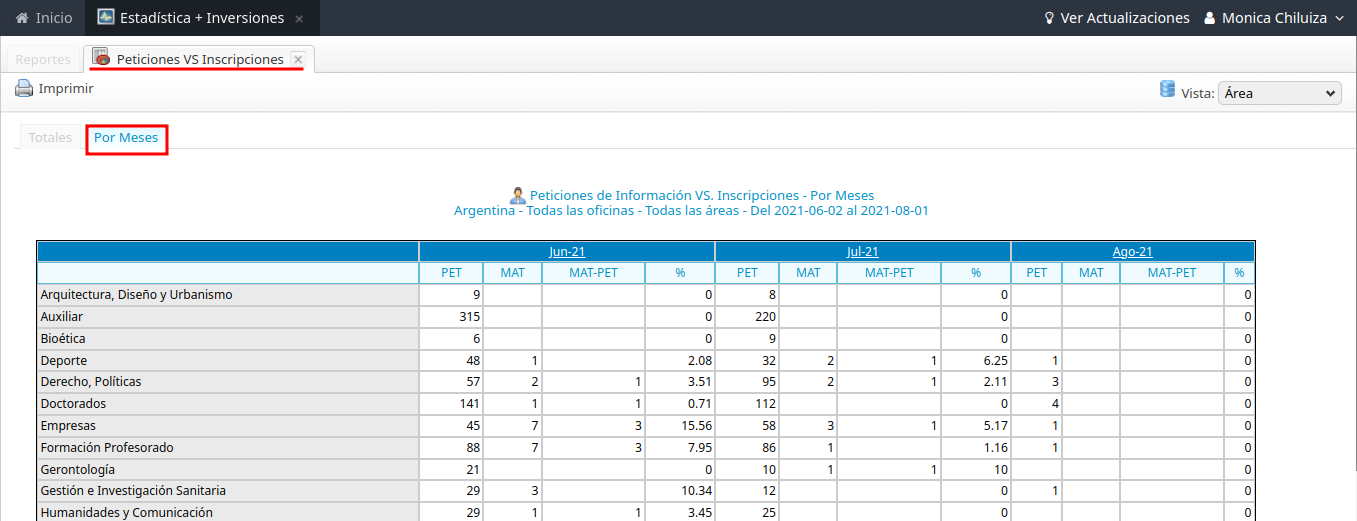Screen dimensions: 1357x521
Task: Open the Jul-21 column header link
Action: pos(862,252)
